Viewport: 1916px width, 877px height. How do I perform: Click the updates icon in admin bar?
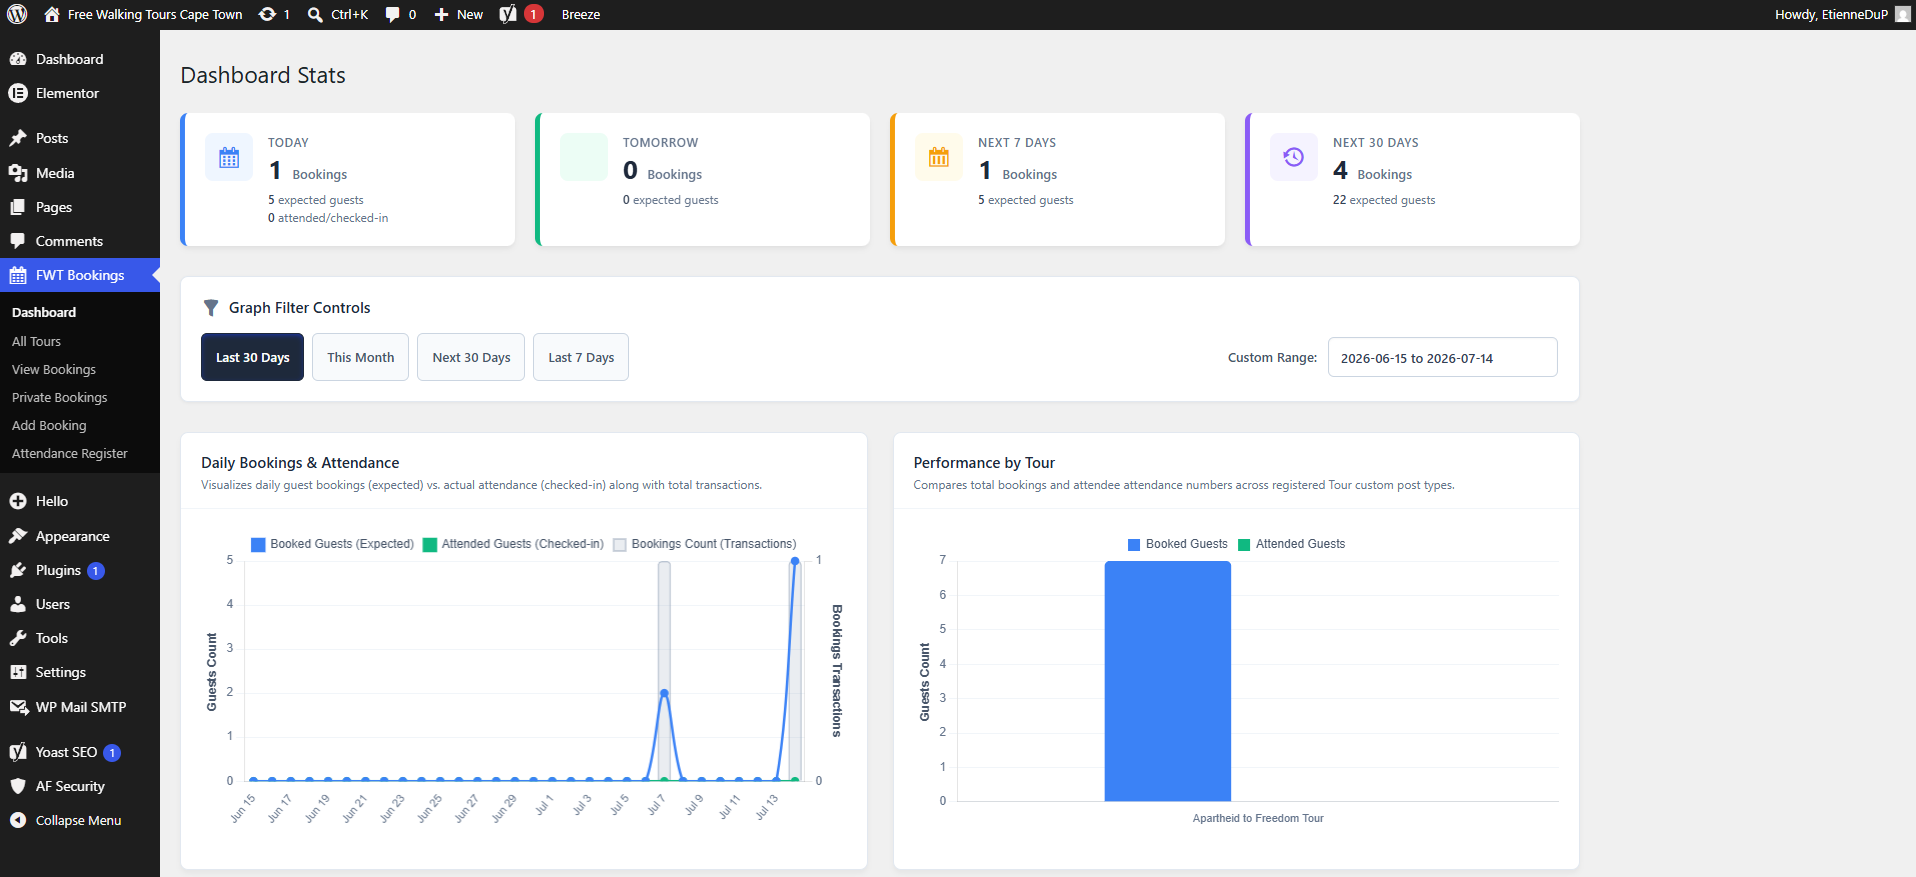(267, 14)
